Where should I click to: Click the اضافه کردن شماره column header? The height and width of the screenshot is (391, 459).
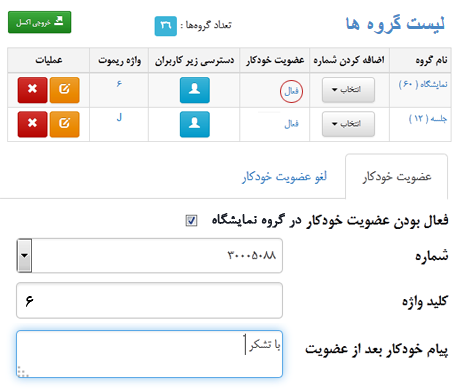(349, 60)
